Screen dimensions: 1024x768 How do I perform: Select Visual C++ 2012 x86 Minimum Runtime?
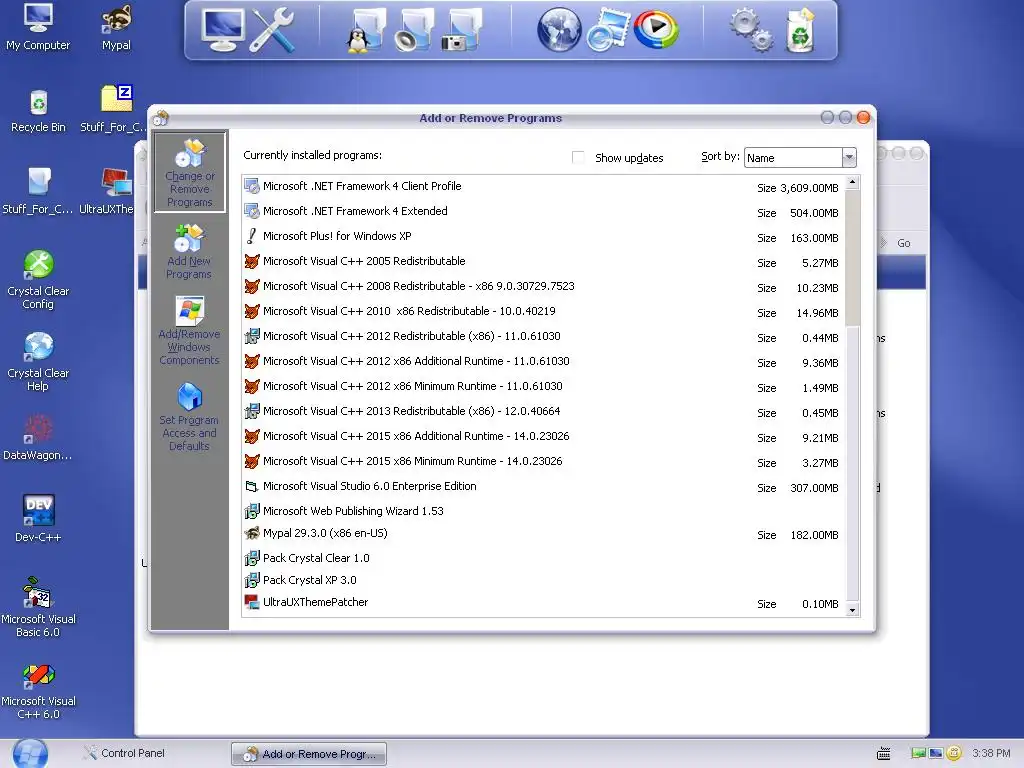543,387
